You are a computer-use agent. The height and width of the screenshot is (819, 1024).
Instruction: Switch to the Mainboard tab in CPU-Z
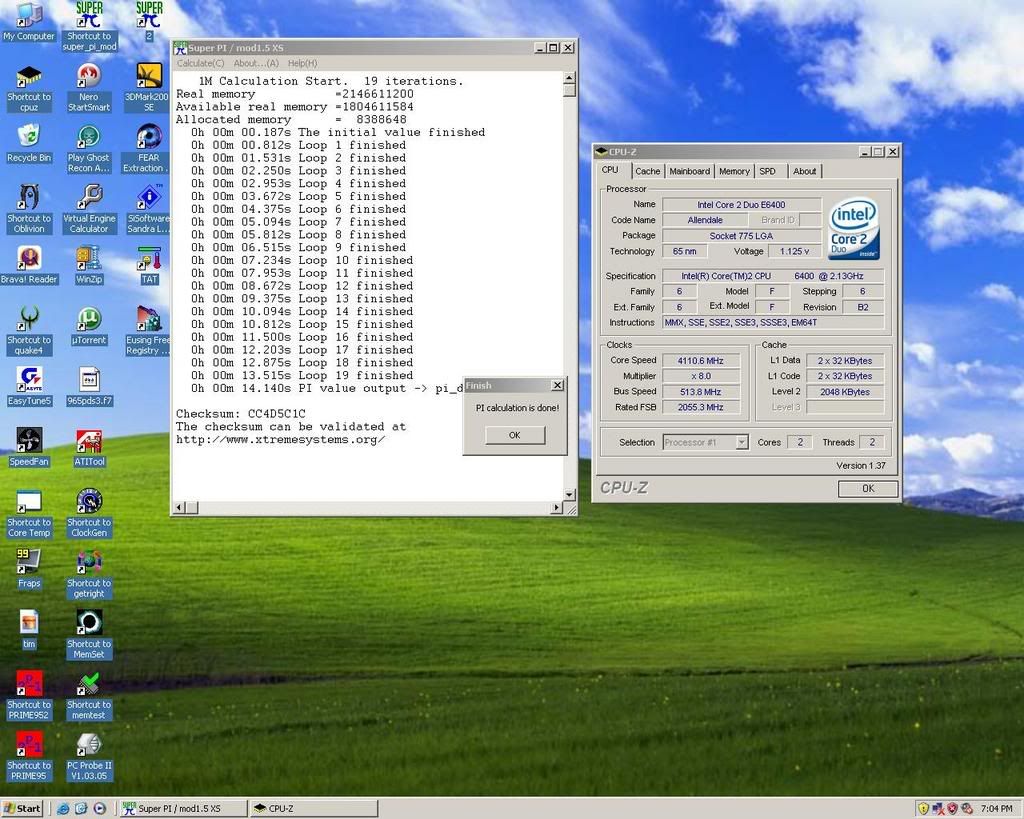[x=689, y=171]
